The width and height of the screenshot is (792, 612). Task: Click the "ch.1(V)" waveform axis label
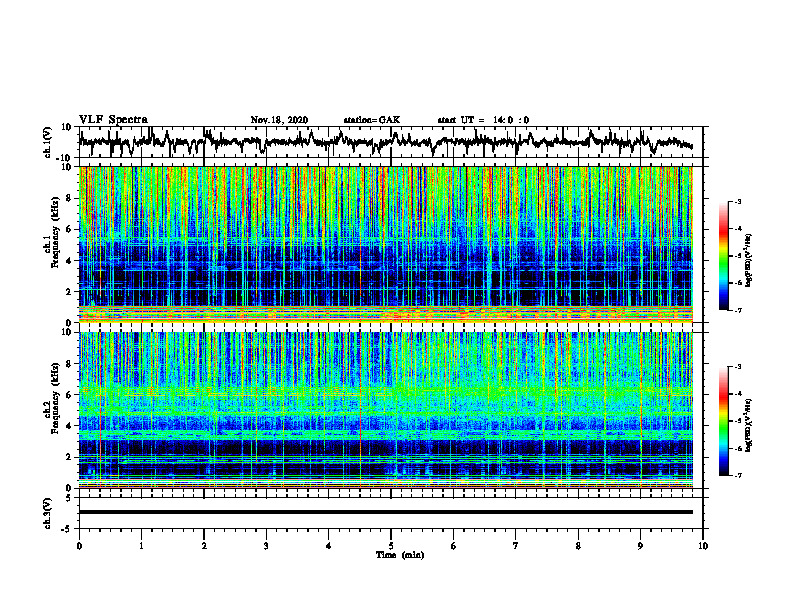pos(48,142)
